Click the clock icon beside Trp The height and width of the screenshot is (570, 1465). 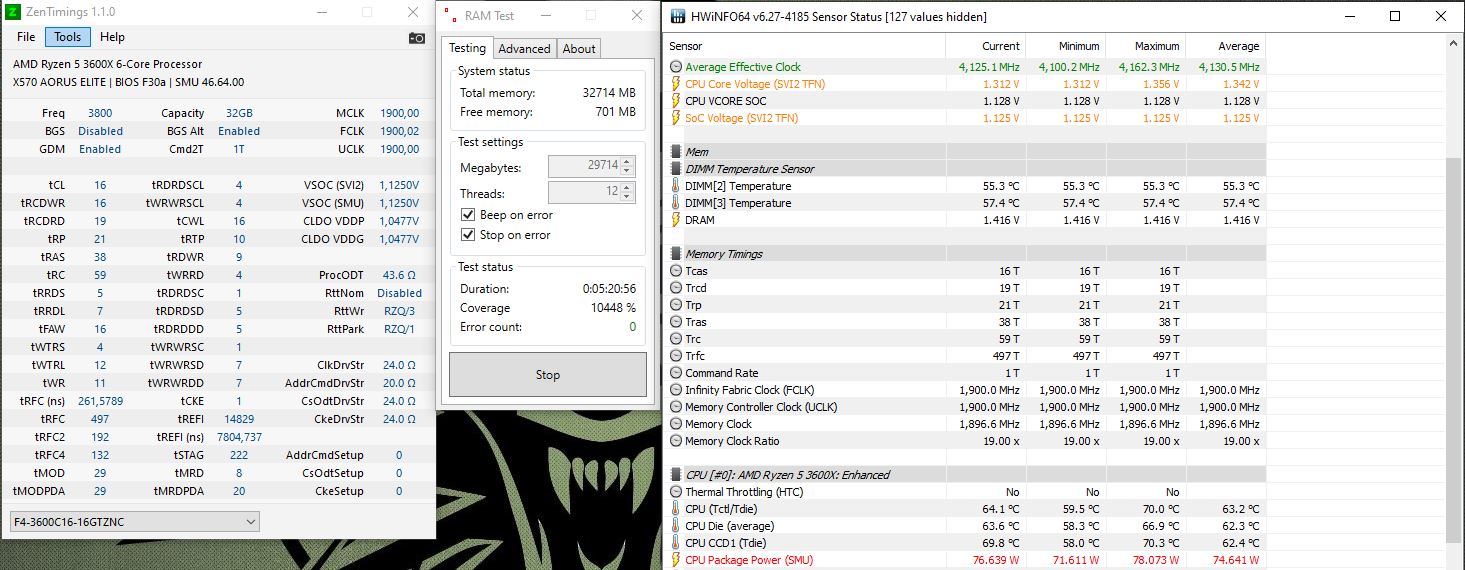pos(676,305)
